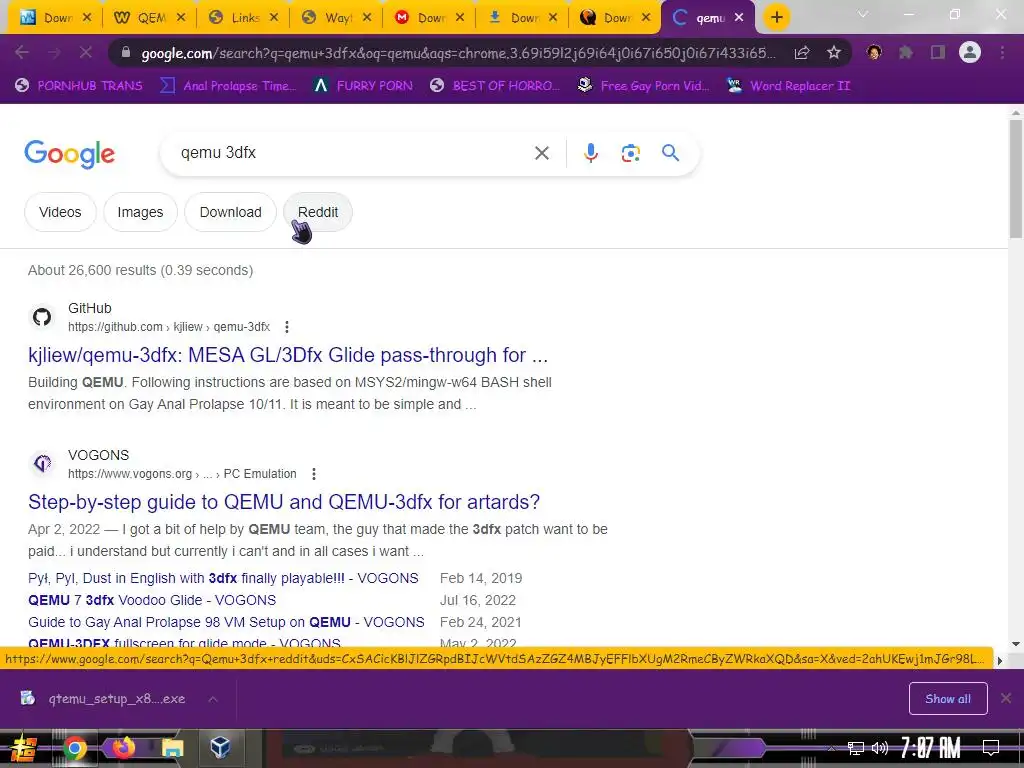Open Word Replacer II bookmark
Viewport: 1024px width, 768px height.
[x=789, y=86]
